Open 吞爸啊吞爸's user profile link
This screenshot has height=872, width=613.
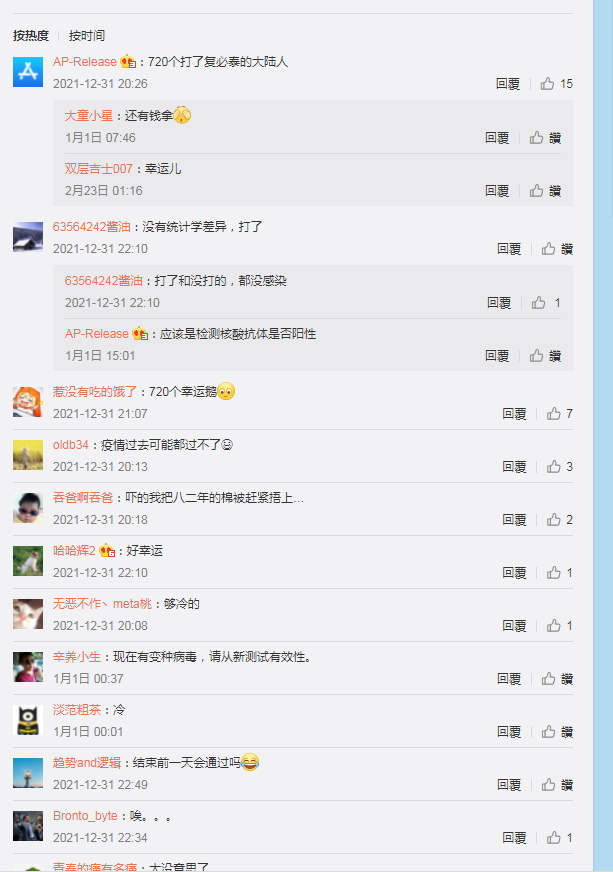point(83,497)
